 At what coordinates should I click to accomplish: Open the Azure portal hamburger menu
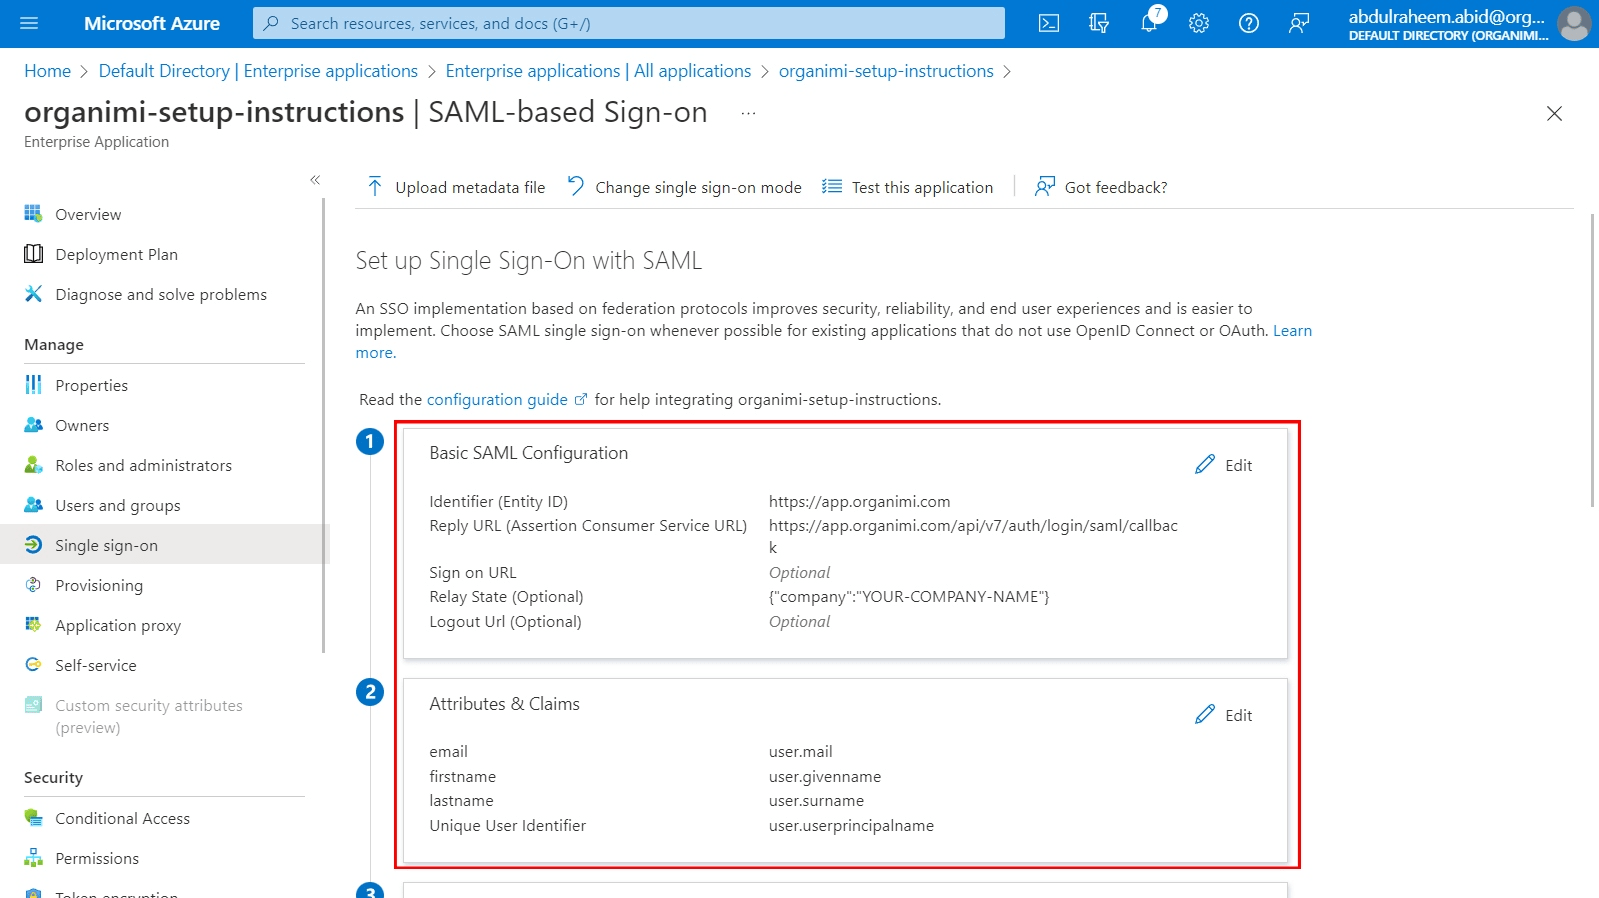pyautogui.click(x=28, y=23)
